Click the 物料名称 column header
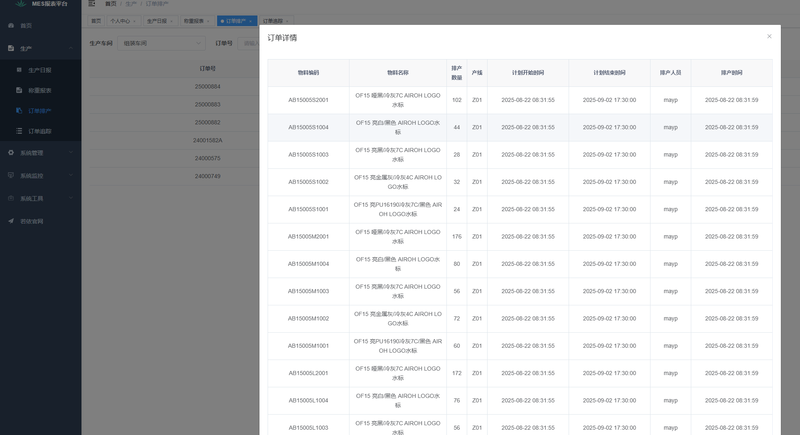The width and height of the screenshot is (800, 435). click(397, 73)
